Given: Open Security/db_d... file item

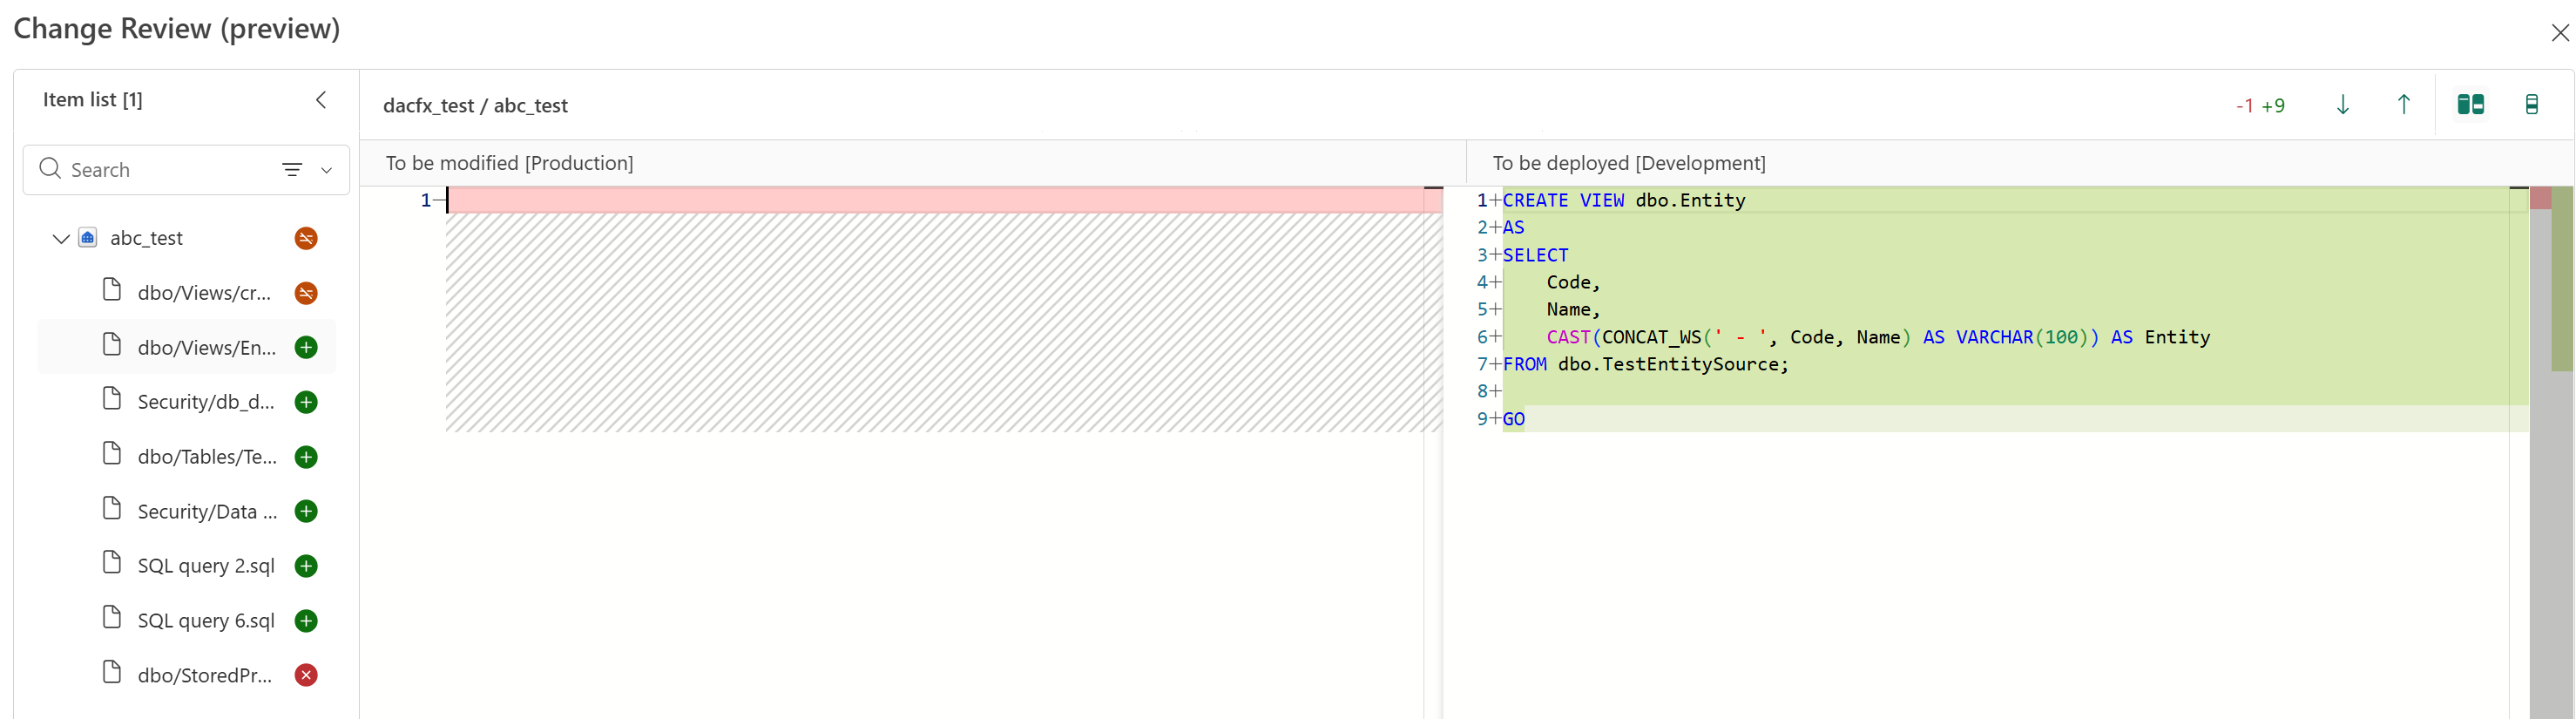Looking at the screenshot, I should tap(205, 402).
